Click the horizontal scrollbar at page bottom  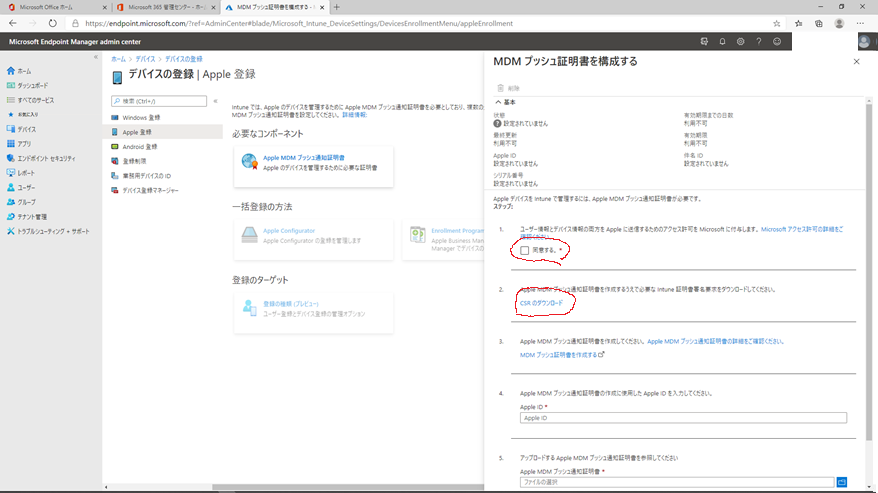(x=348, y=487)
